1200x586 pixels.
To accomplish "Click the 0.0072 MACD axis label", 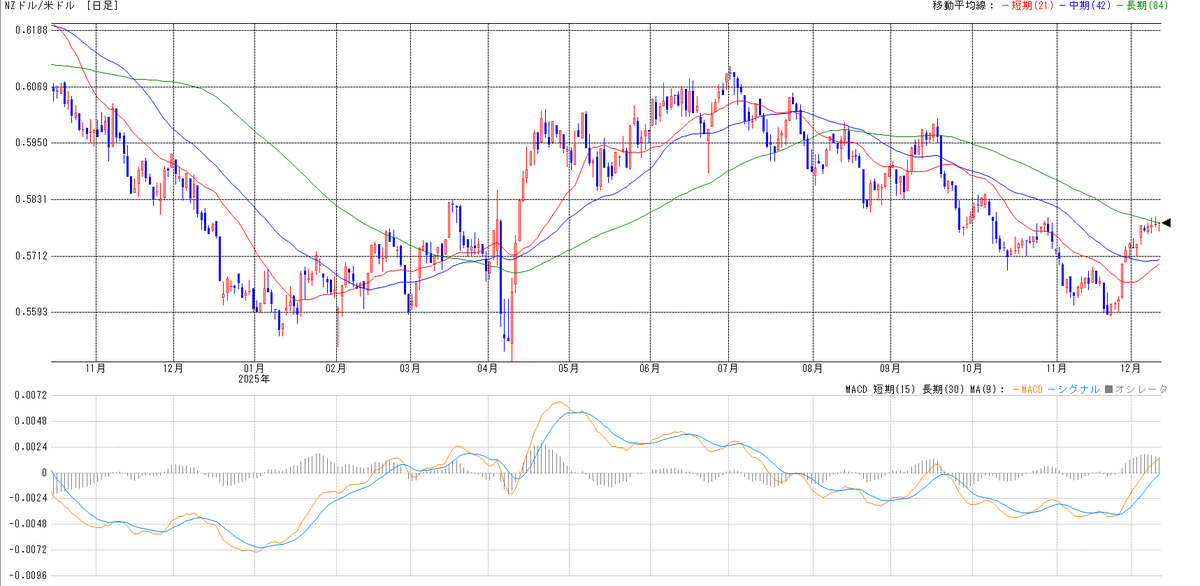I will click(30, 396).
